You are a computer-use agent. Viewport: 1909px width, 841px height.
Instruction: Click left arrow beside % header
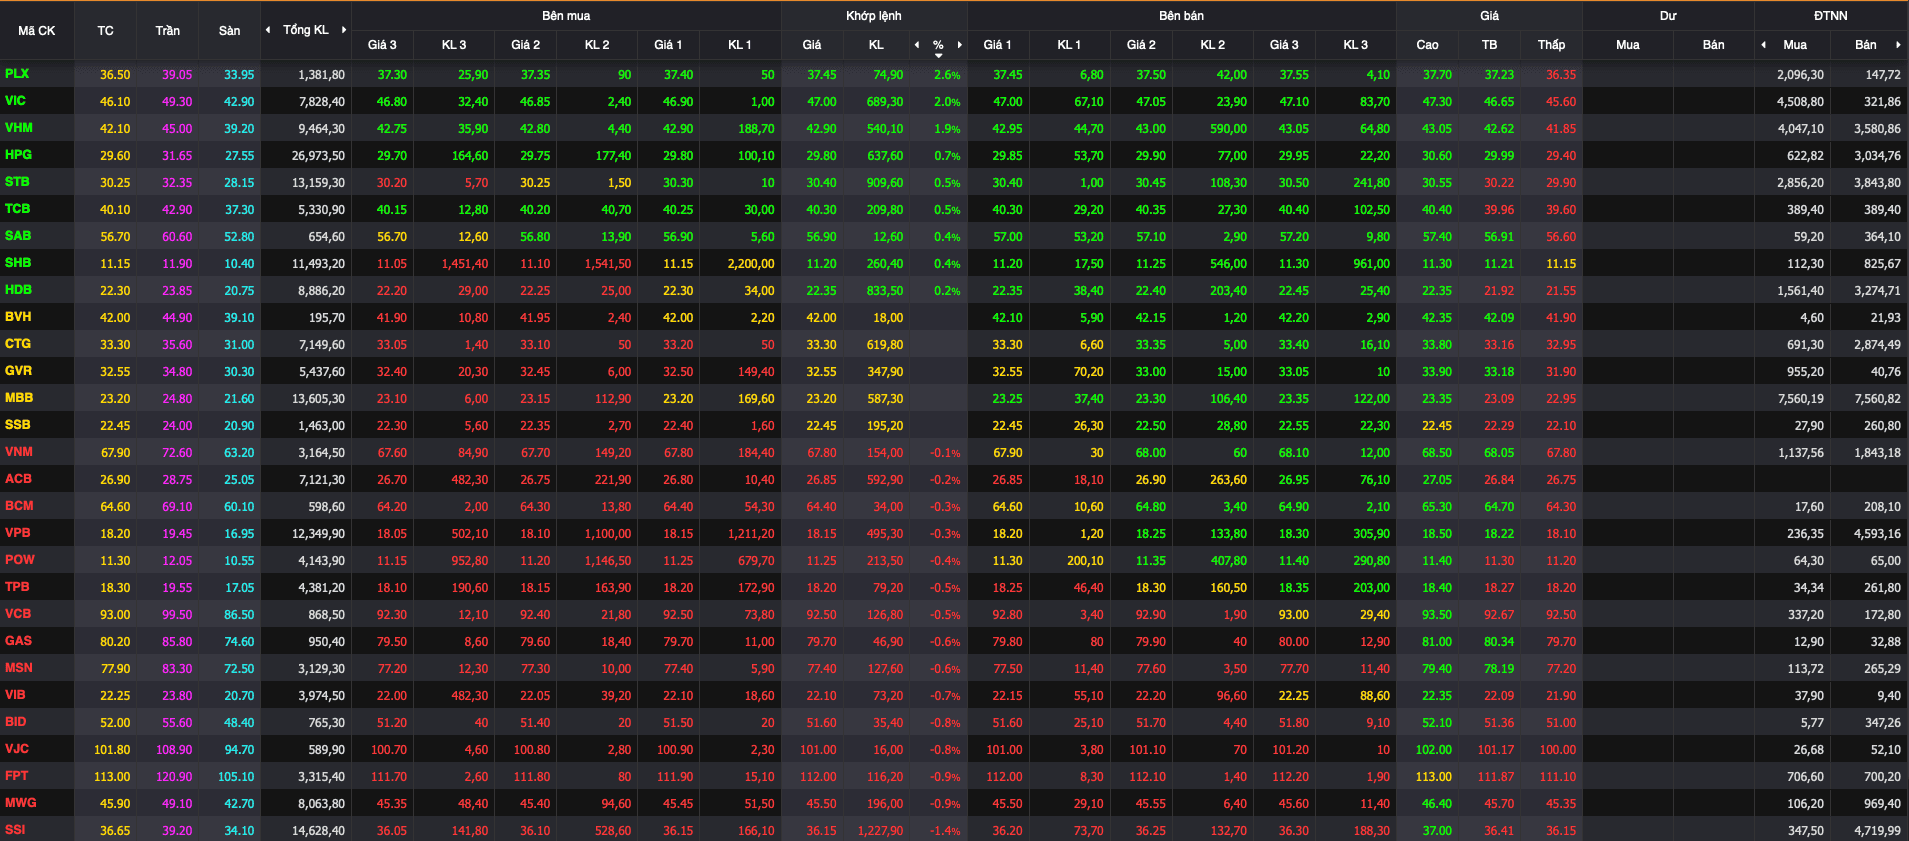point(917,45)
